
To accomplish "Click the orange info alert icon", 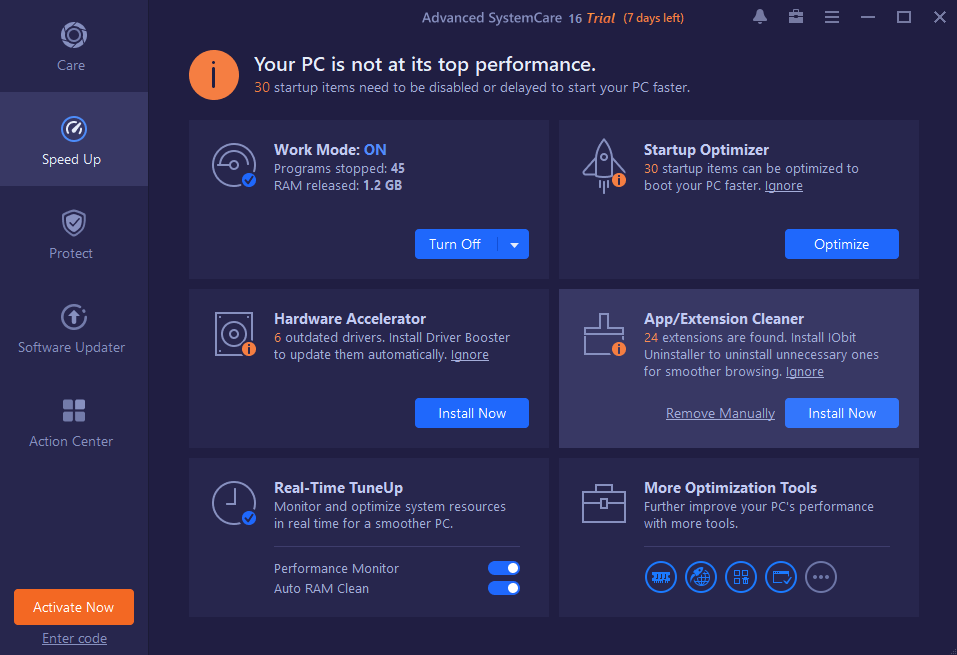I will pyautogui.click(x=214, y=75).
